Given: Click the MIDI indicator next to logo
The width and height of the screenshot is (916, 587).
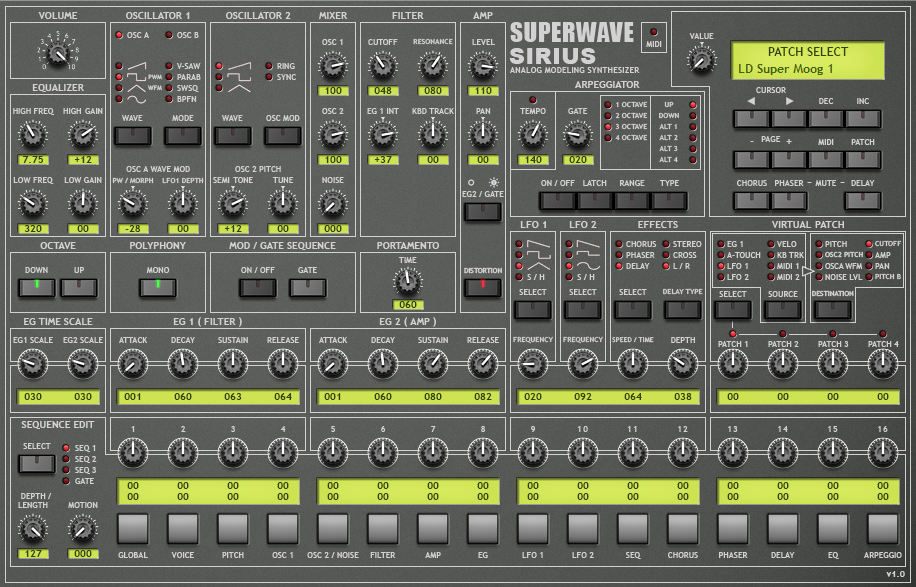Looking at the screenshot, I should tap(655, 32).
